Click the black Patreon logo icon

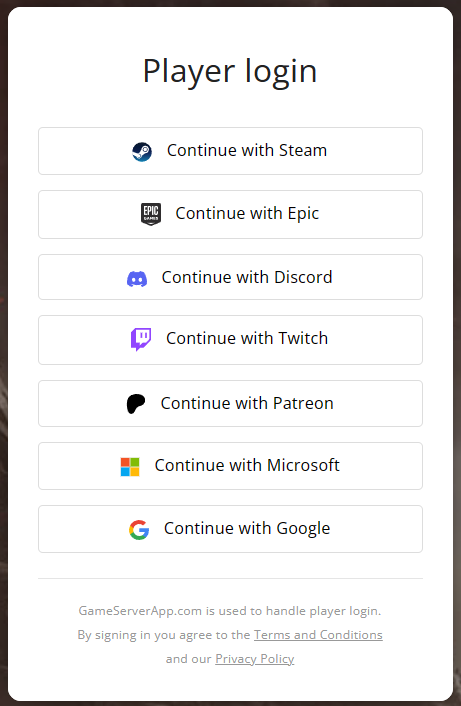coord(136,404)
